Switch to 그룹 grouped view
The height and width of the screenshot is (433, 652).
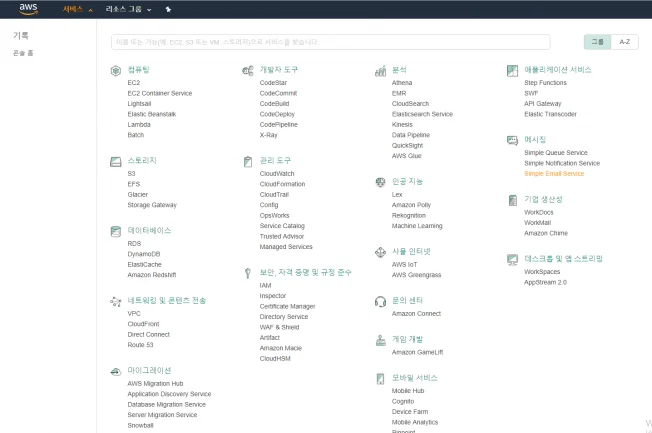click(598, 42)
